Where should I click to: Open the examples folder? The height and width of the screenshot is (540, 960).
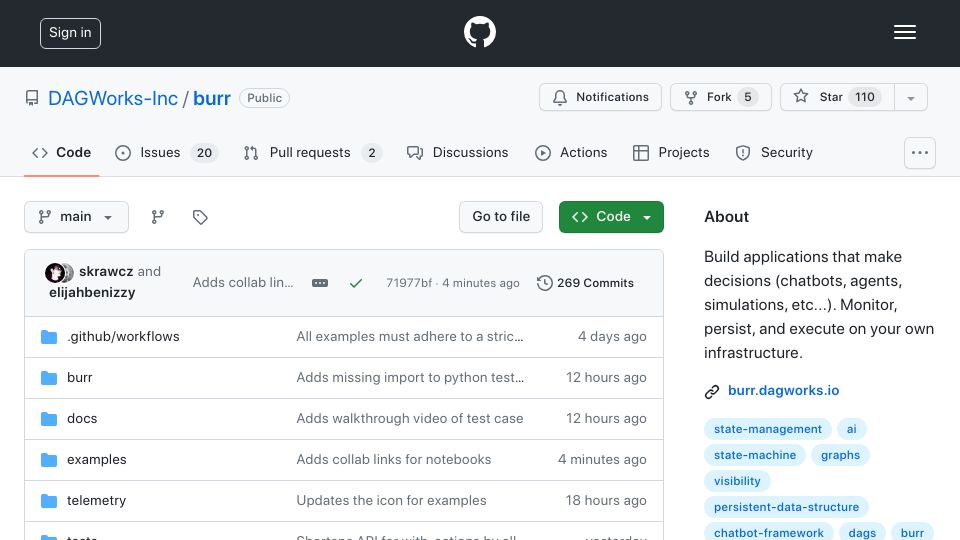[x=97, y=460]
